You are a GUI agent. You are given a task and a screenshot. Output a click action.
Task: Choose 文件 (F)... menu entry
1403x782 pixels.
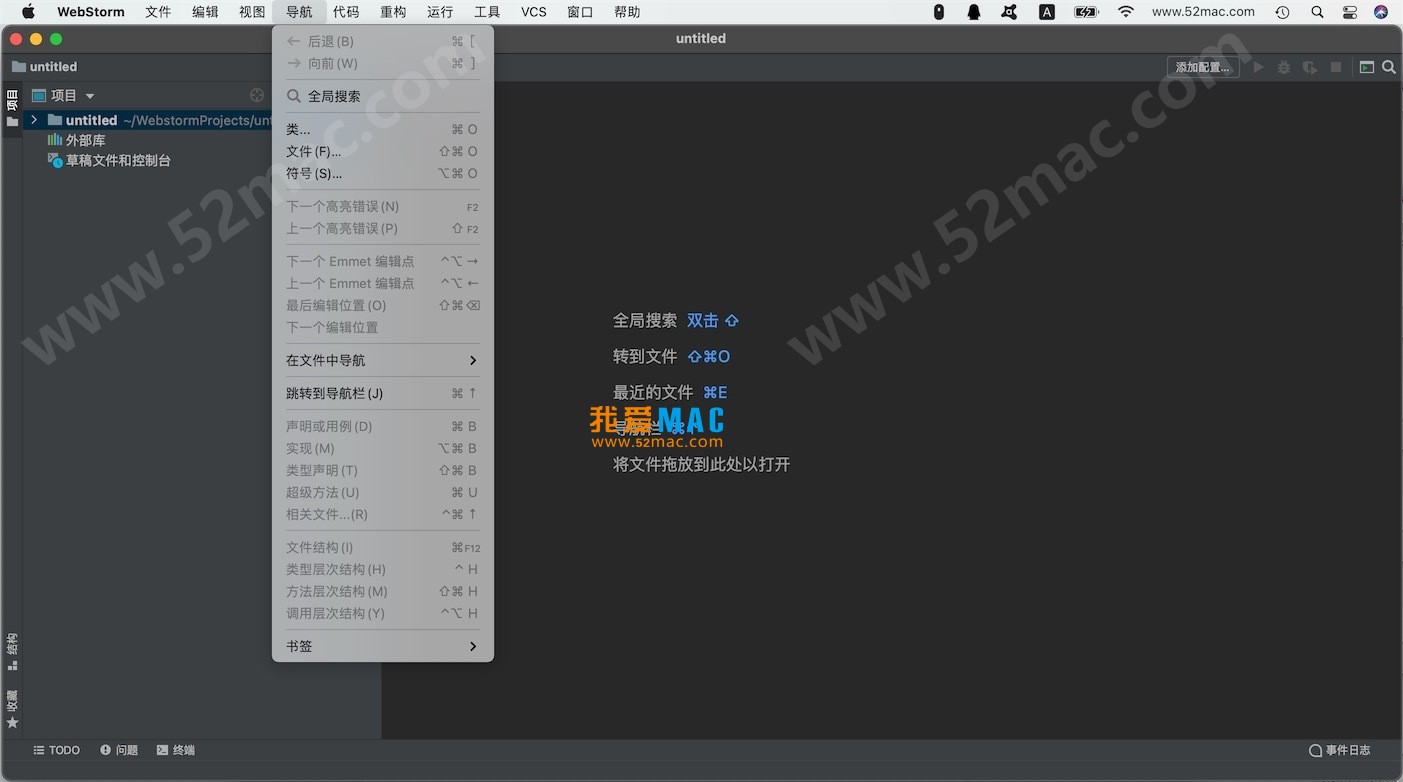[x=382, y=151]
